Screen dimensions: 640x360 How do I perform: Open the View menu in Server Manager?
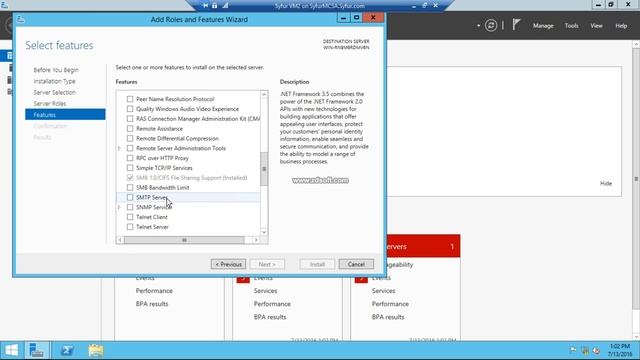pyautogui.click(x=596, y=26)
